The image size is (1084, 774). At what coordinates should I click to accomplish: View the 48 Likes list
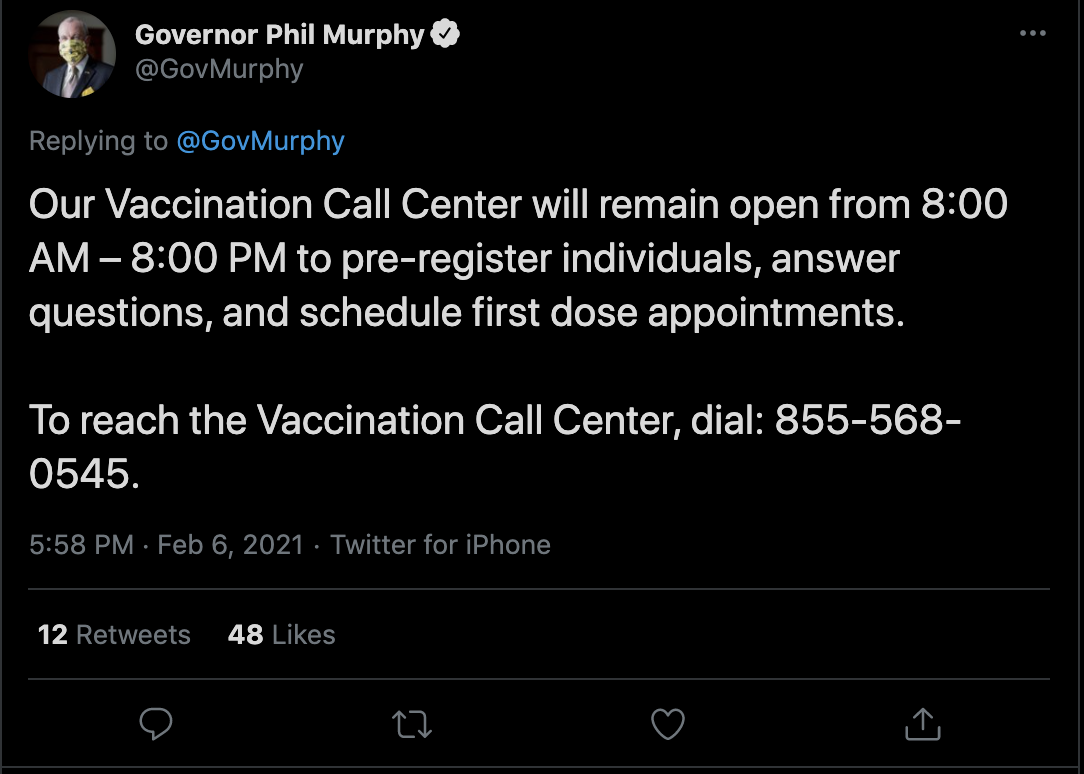tap(281, 635)
